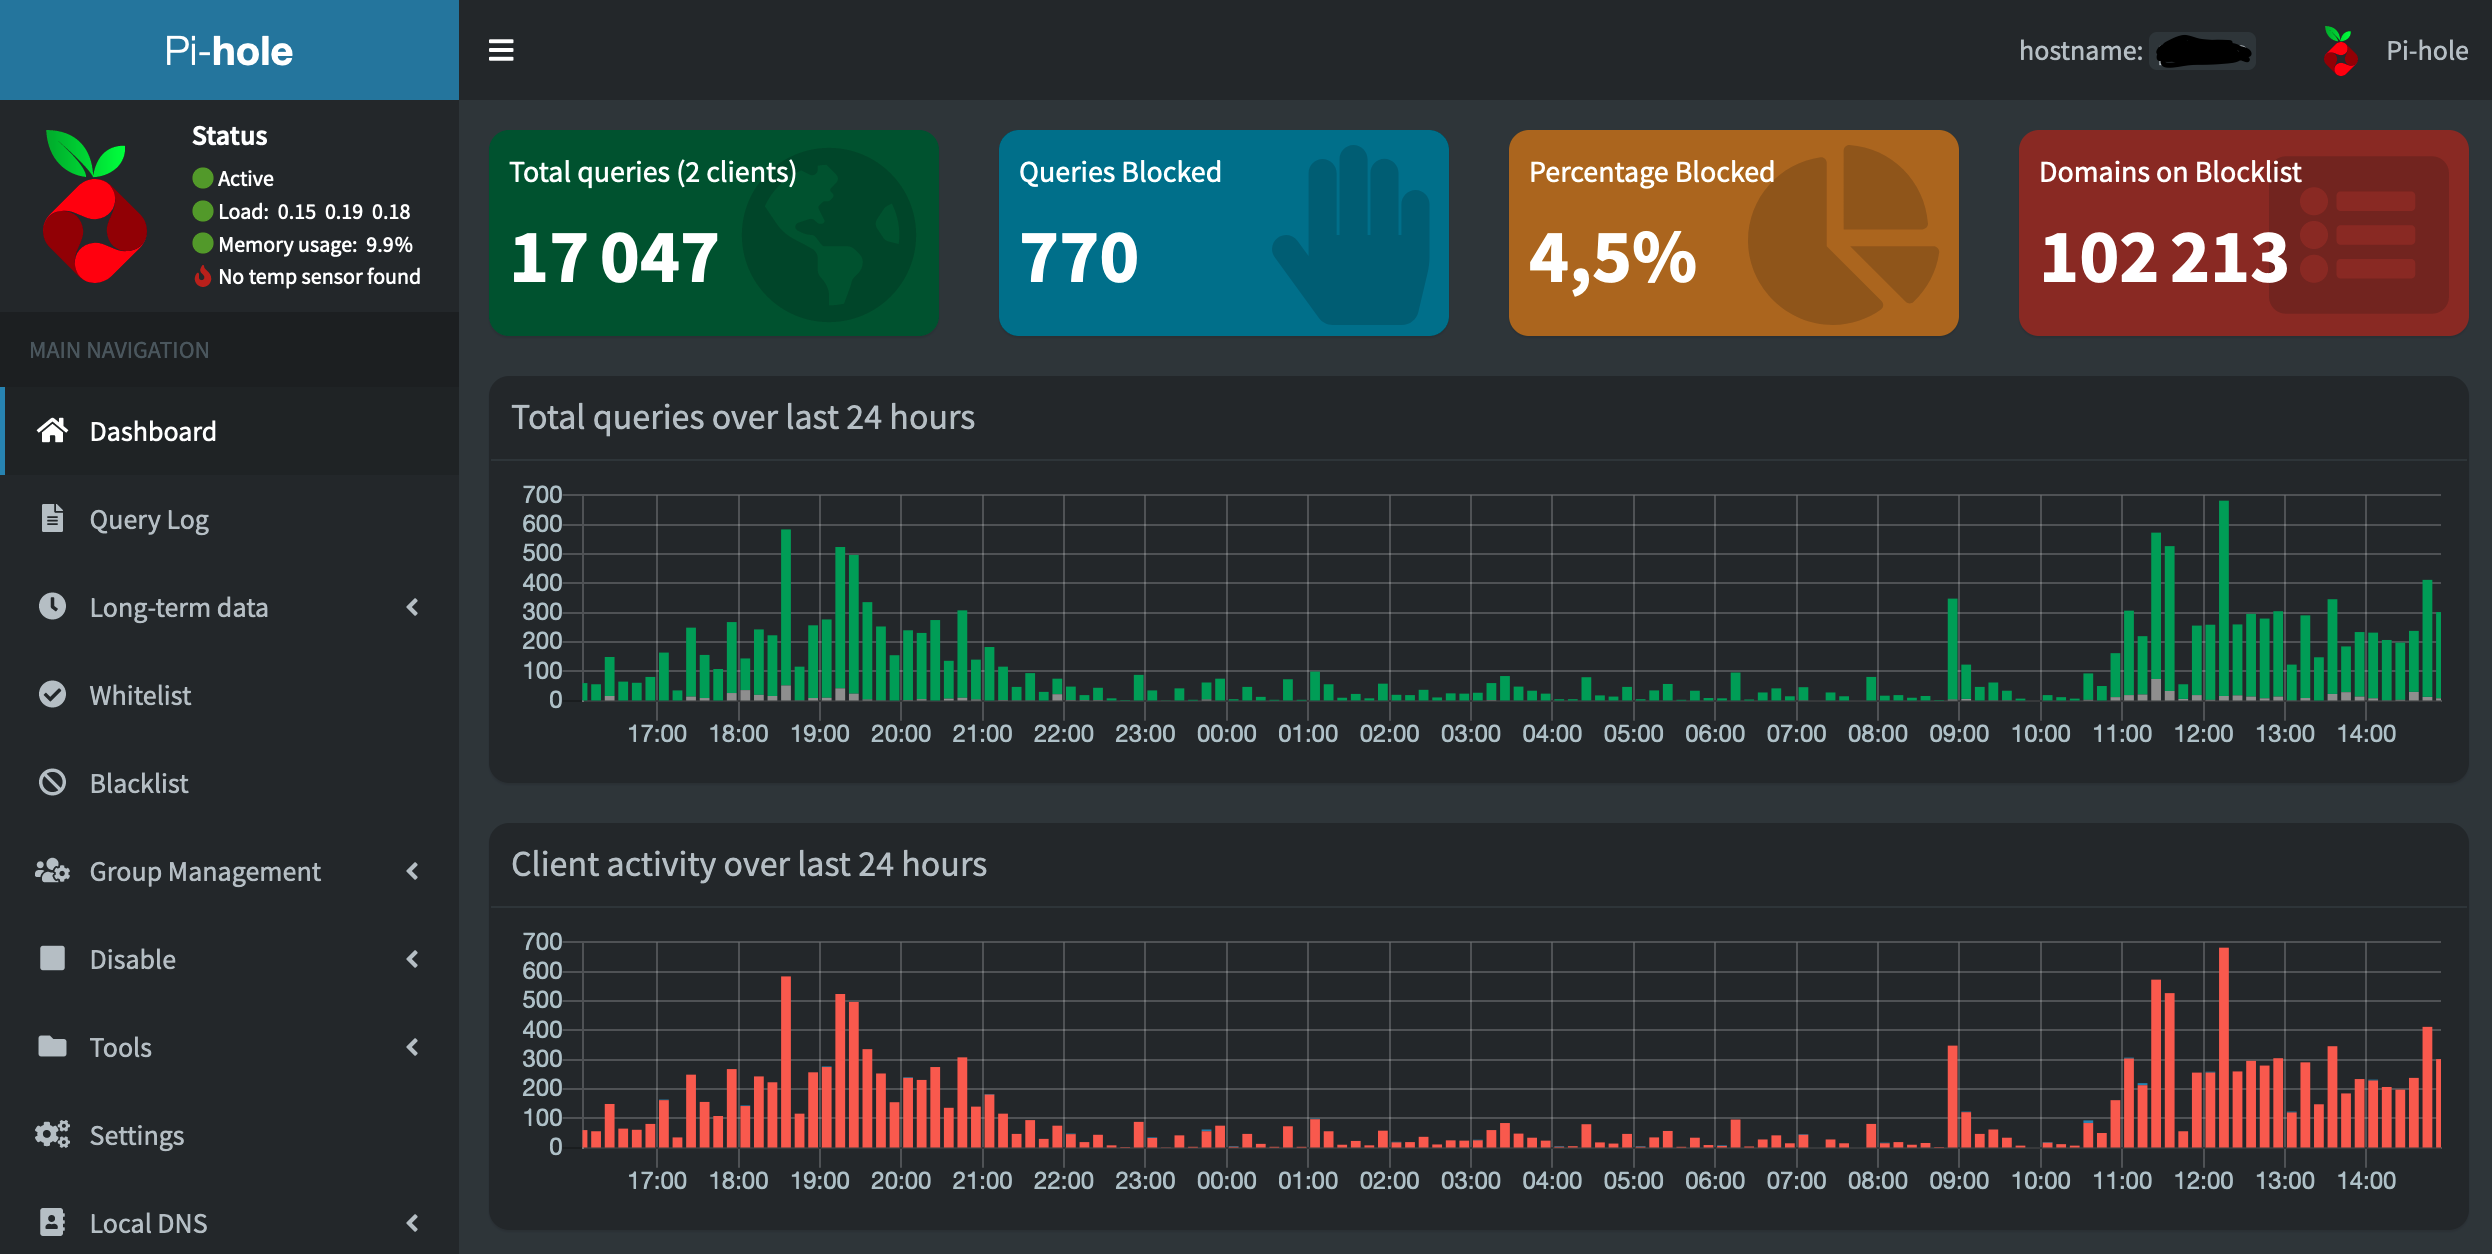Open the Blacklist menu item
The width and height of the screenshot is (2492, 1254).
pos(139,783)
